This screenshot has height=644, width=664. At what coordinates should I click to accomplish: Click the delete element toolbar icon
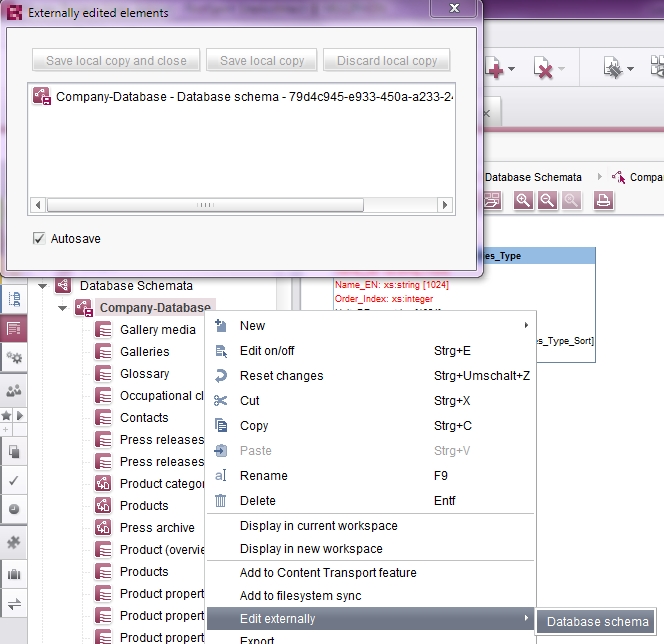(543, 69)
